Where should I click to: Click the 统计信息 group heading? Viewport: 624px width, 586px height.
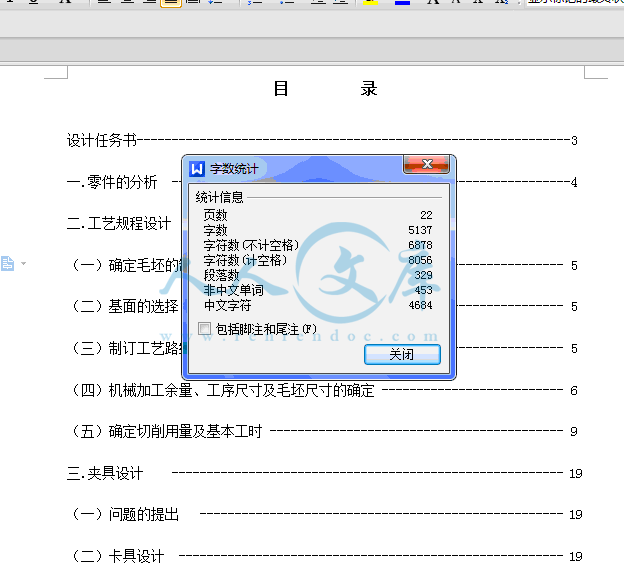(x=219, y=197)
